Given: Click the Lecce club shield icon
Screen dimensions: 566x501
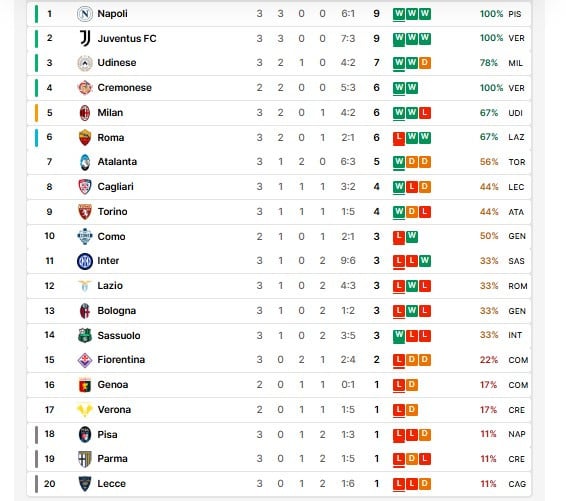Looking at the screenshot, I should coord(85,484).
